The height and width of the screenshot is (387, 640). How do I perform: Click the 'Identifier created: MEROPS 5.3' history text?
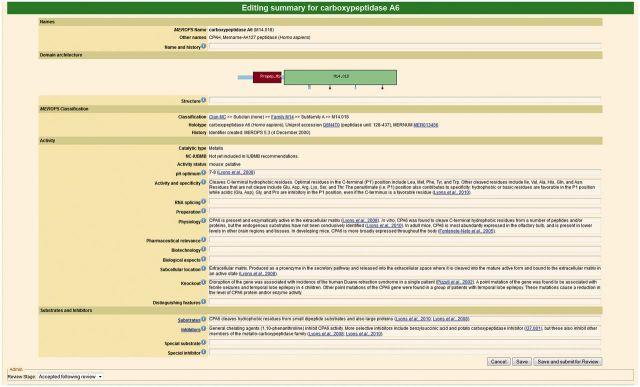pyautogui.click(x=260, y=133)
